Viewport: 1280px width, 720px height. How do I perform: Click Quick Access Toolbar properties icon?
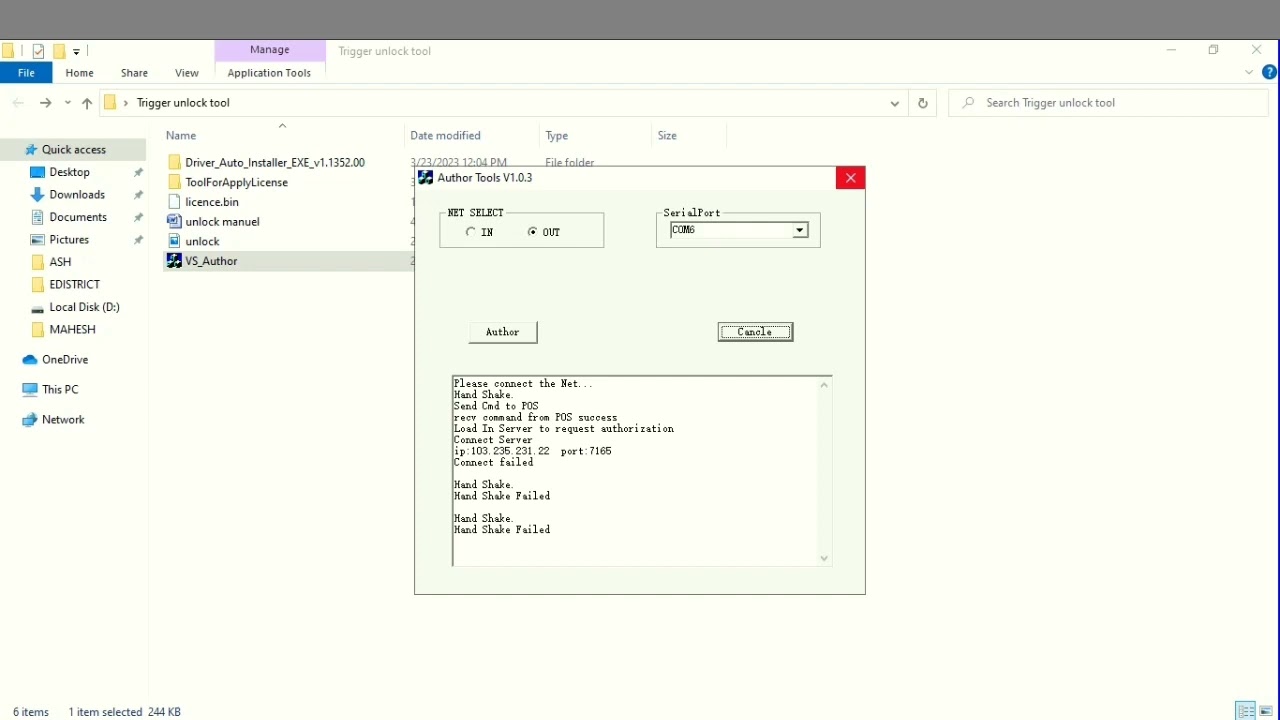point(38,51)
